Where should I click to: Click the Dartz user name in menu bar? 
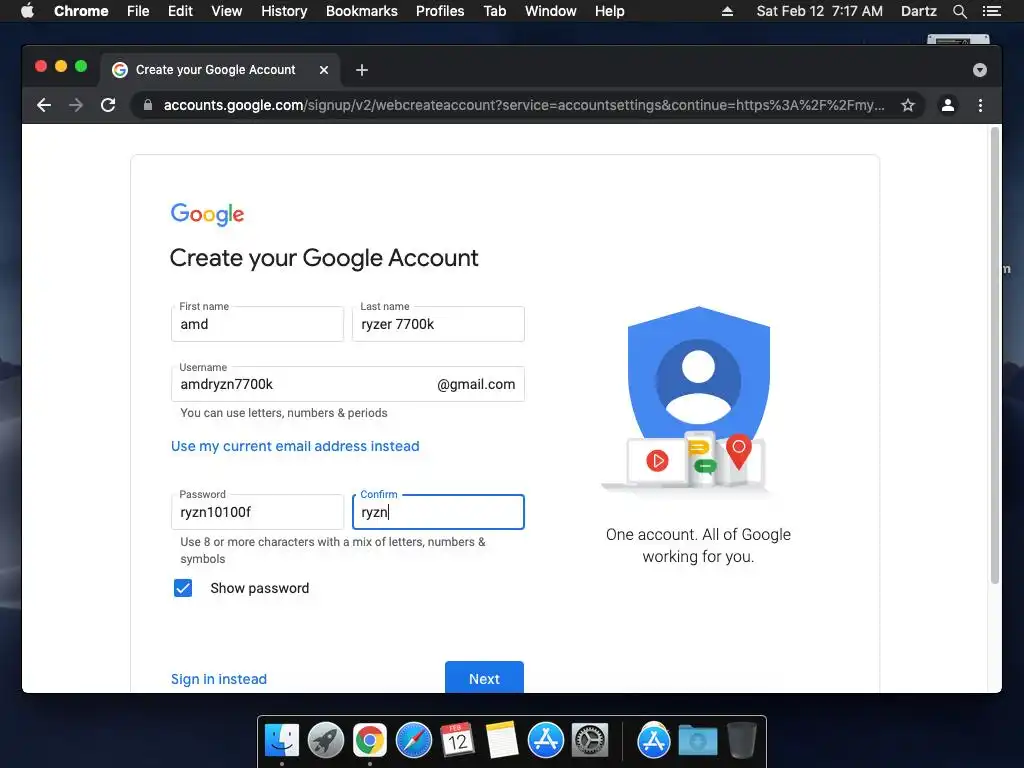918,11
